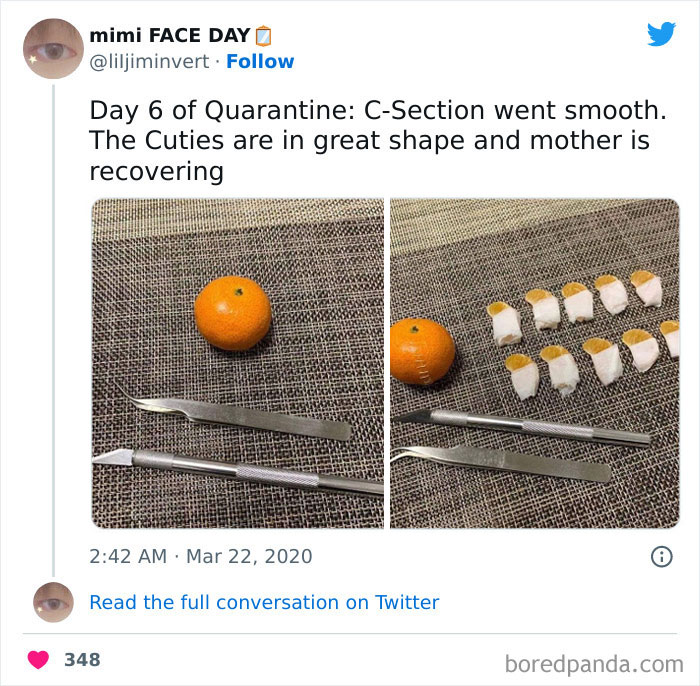
Task: Click the small avatar beside conversation link
Action: [53, 602]
